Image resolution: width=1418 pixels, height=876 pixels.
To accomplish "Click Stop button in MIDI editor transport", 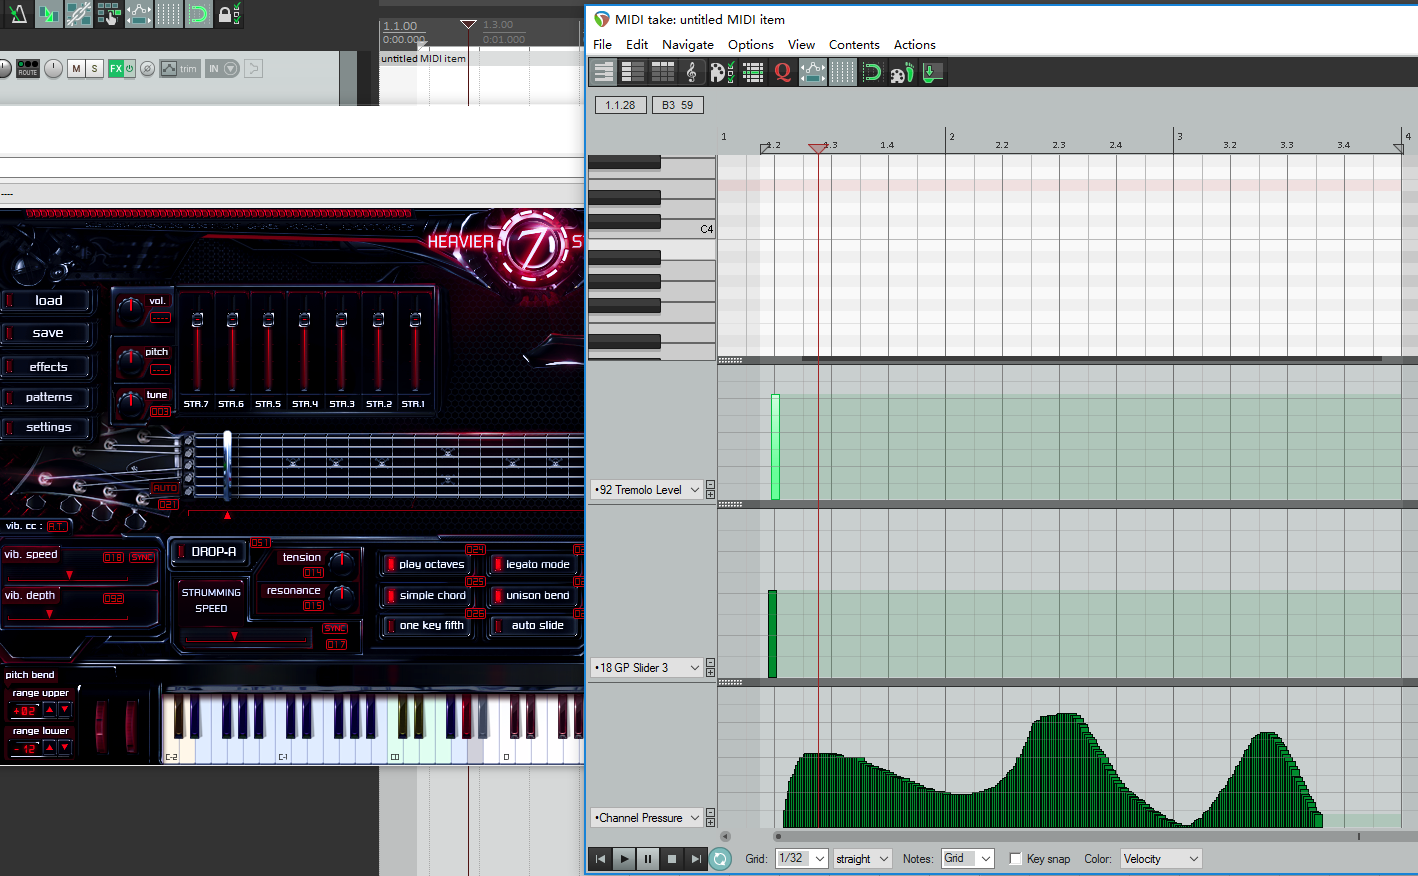I will point(672,858).
